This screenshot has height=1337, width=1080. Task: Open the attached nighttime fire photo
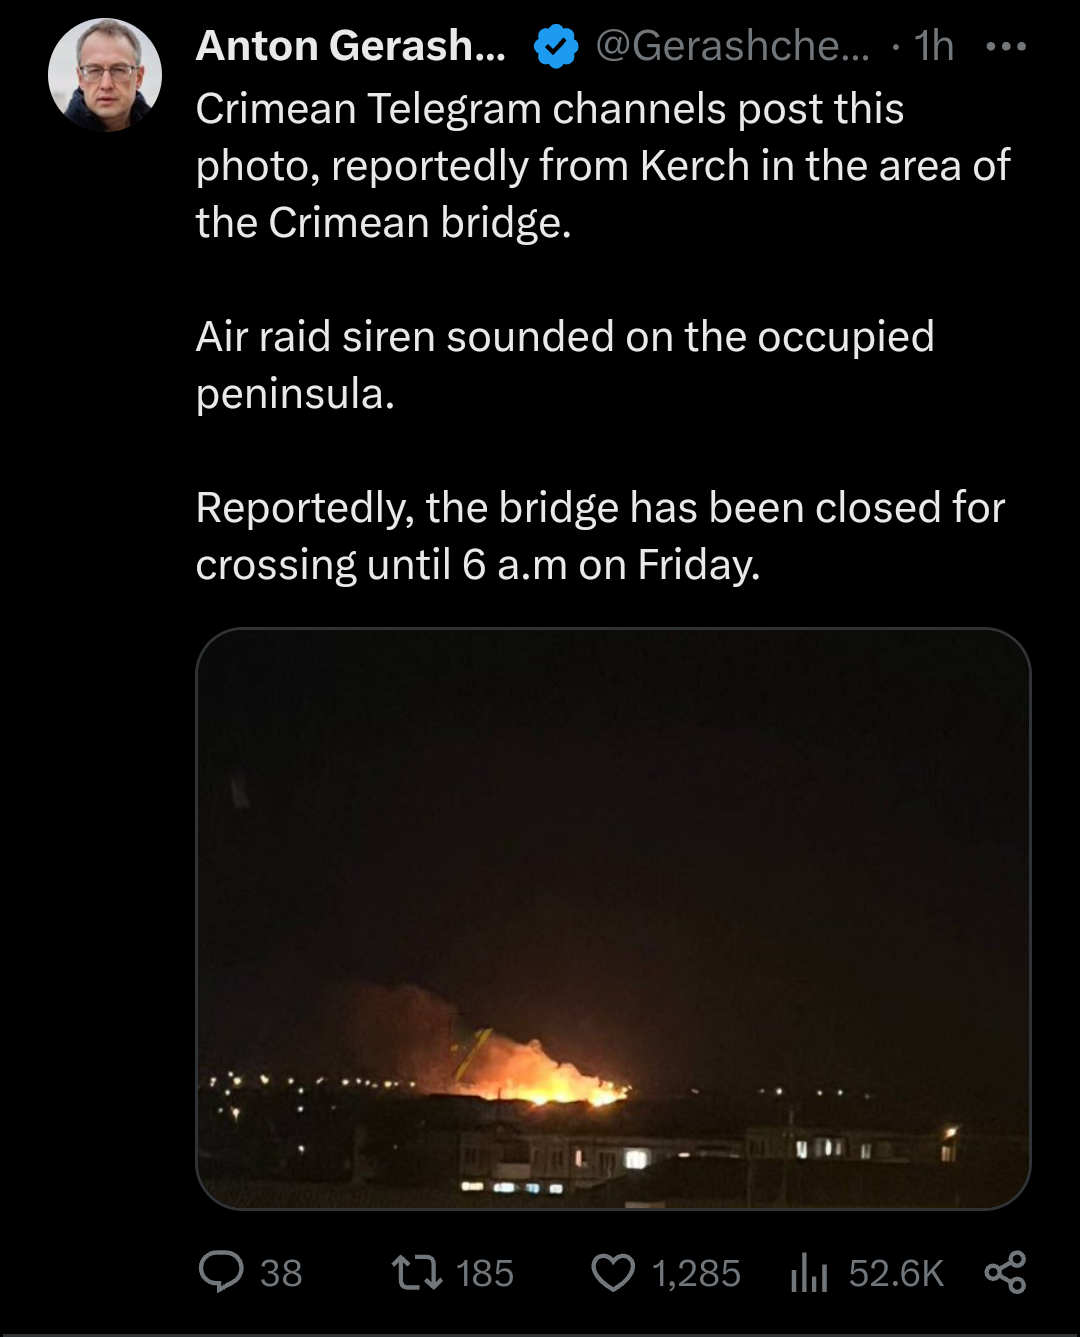pyautogui.click(x=613, y=918)
